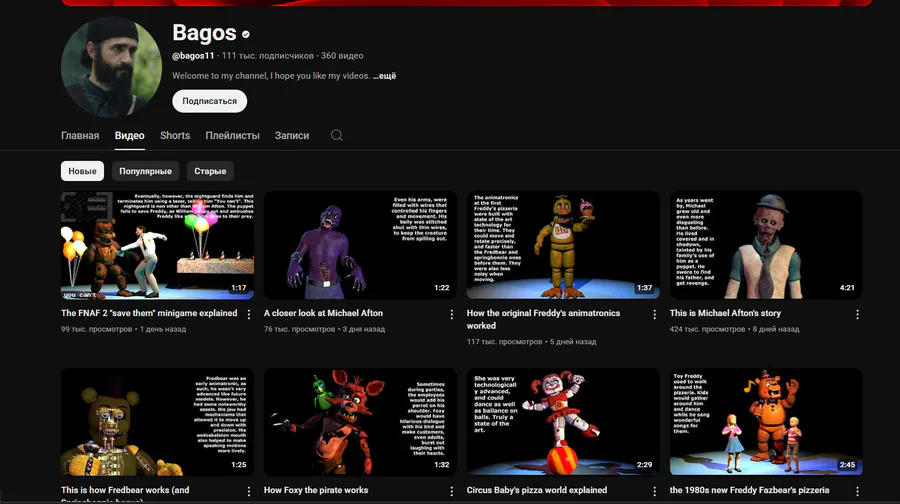Go to the Записи tab
The width and height of the screenshot is (900, 504).
click(292, 135)
